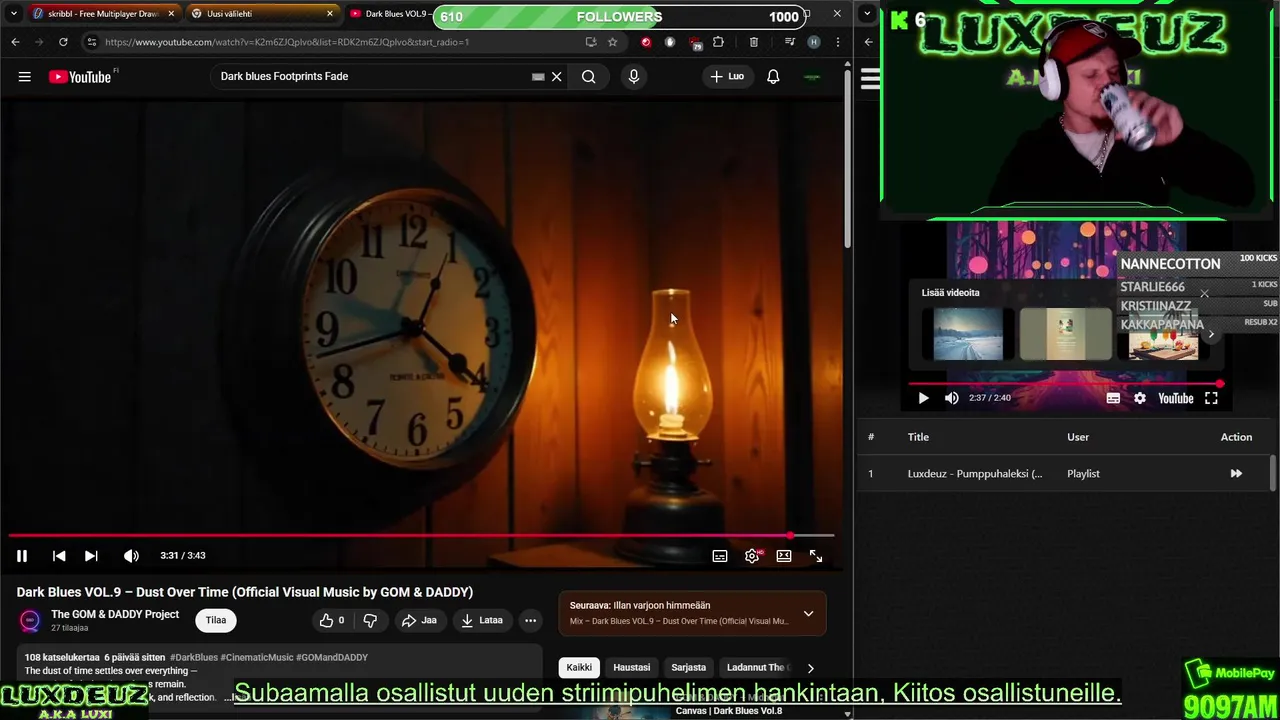Open the Luo create menu
The width and height of the screenshot is (1280, 720).
coord(727,77)
